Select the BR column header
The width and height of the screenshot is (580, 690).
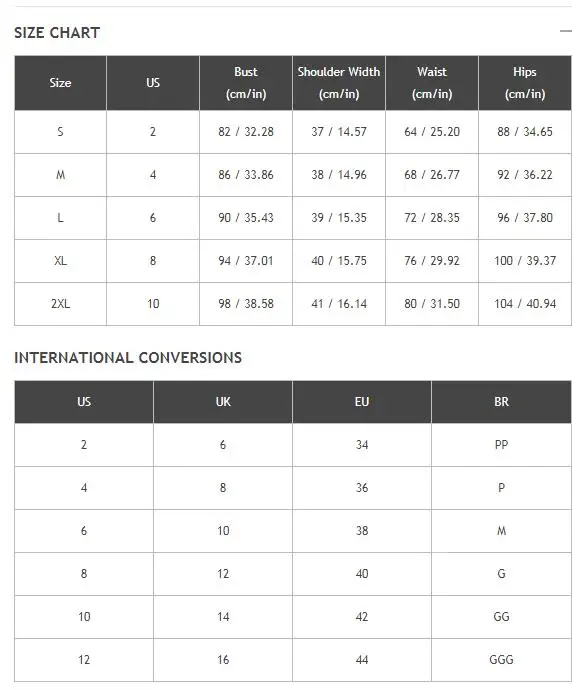tap(501, 402)
